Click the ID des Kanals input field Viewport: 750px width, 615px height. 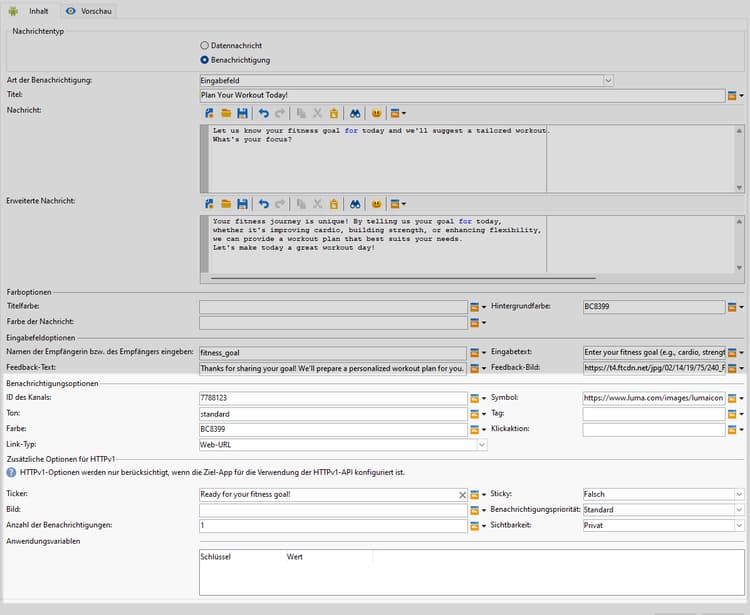click(332, 398)
